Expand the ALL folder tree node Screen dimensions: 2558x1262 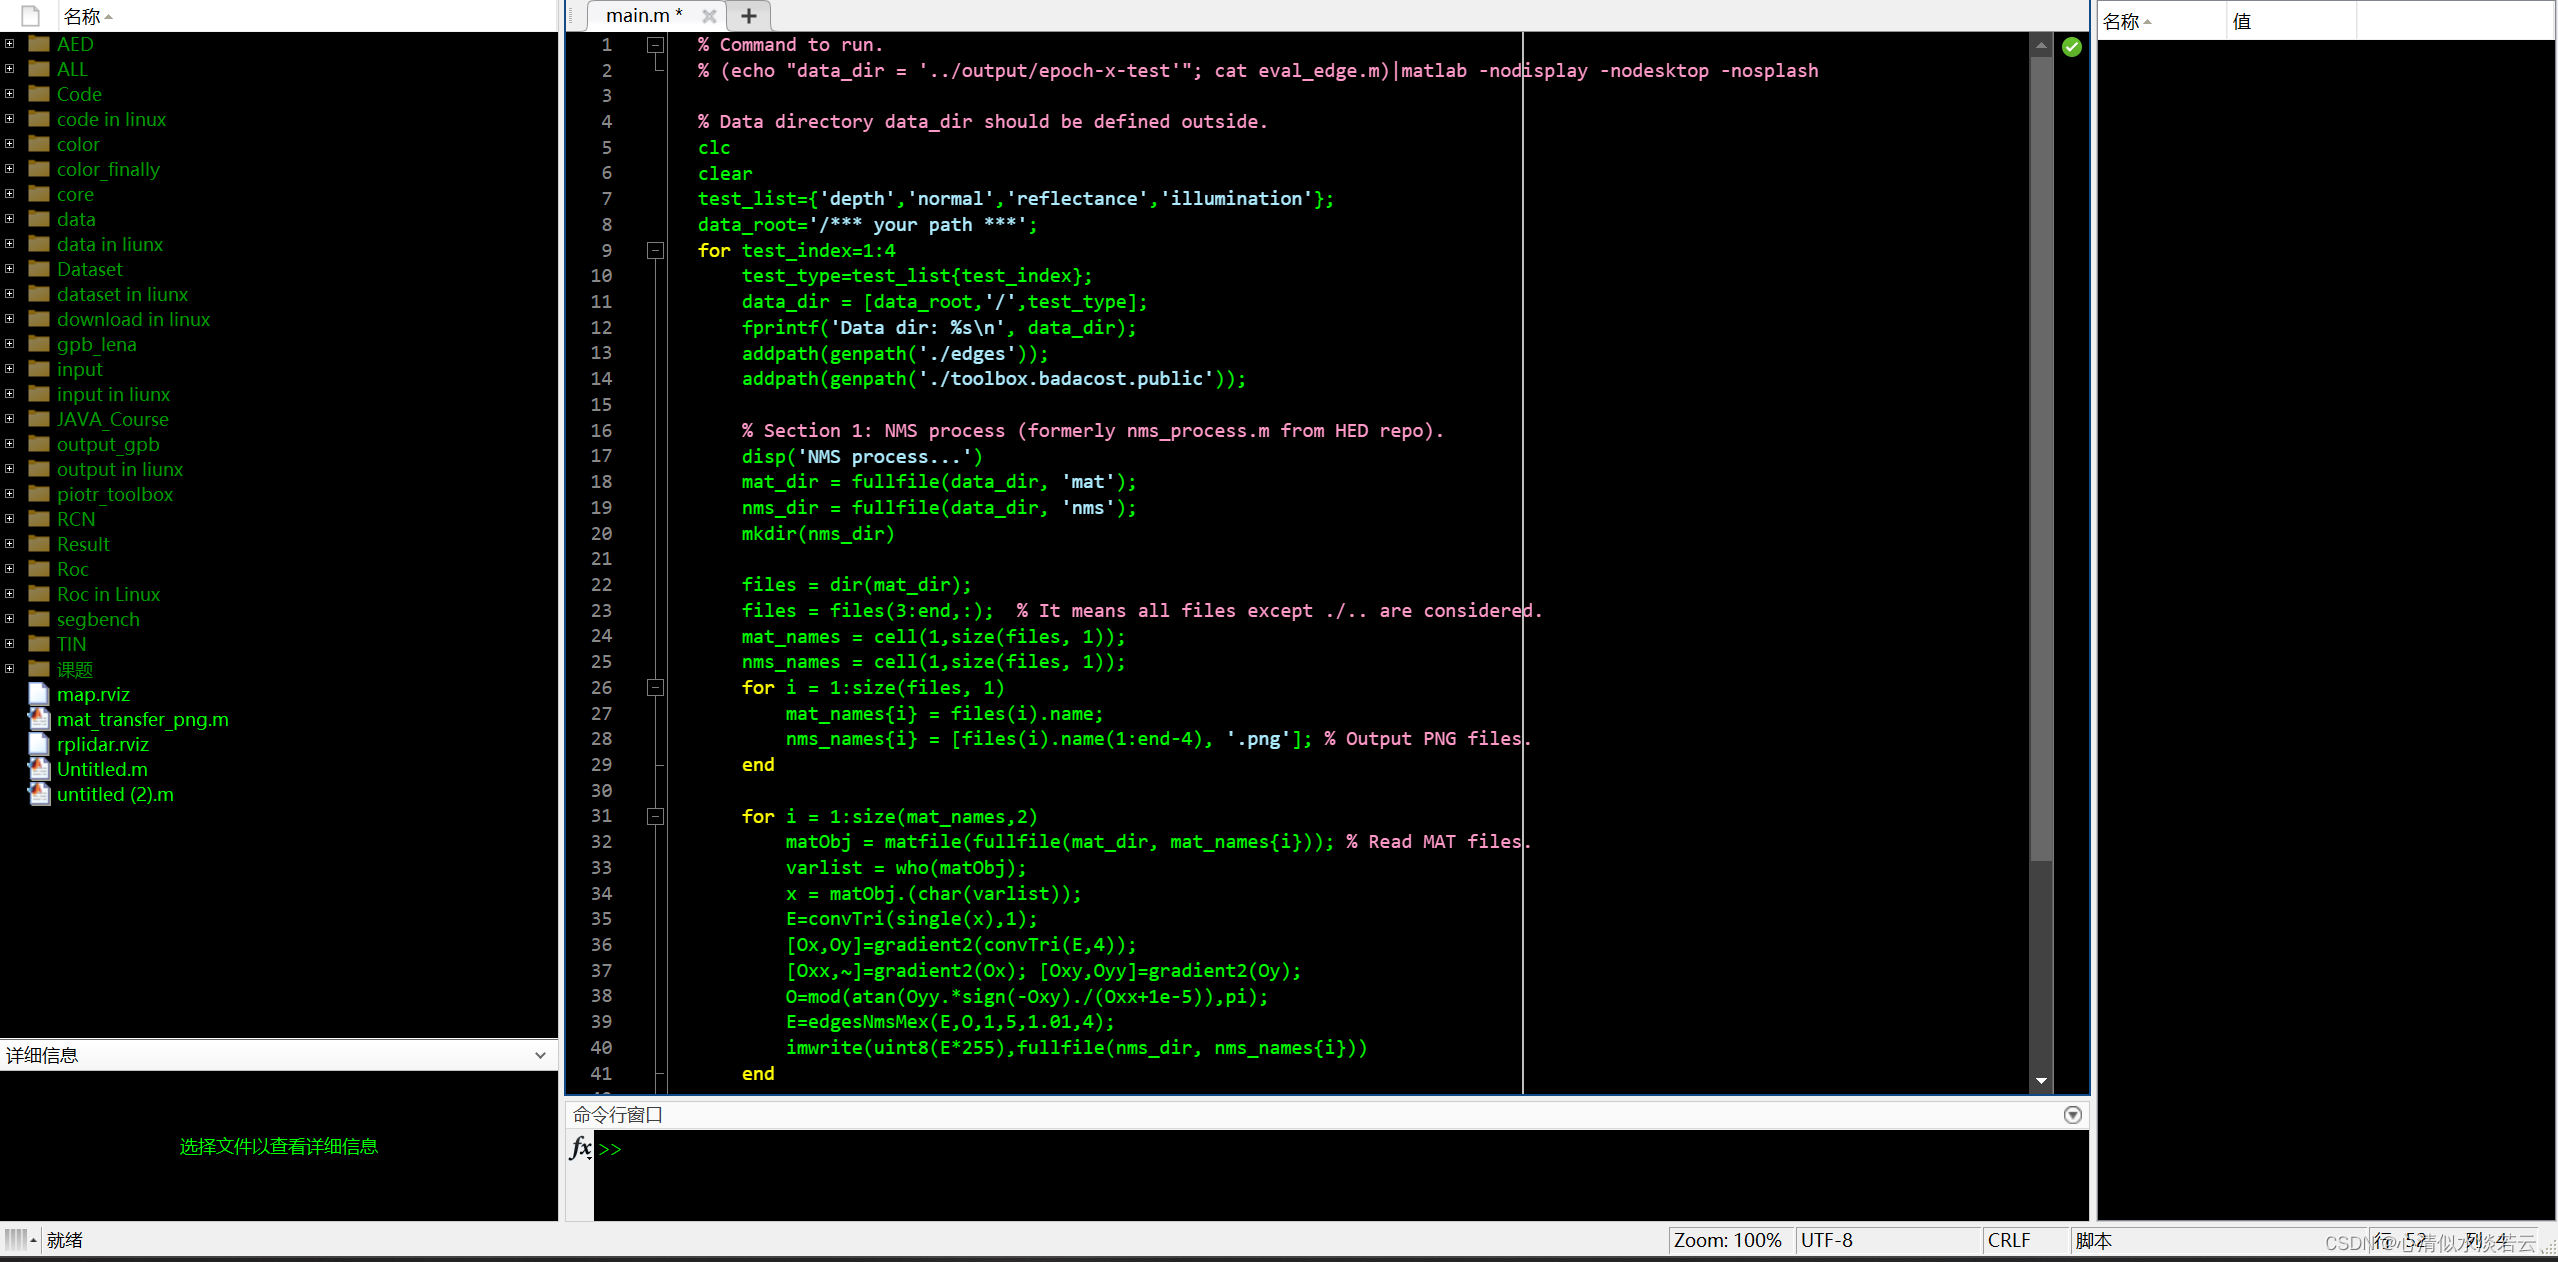9,68
